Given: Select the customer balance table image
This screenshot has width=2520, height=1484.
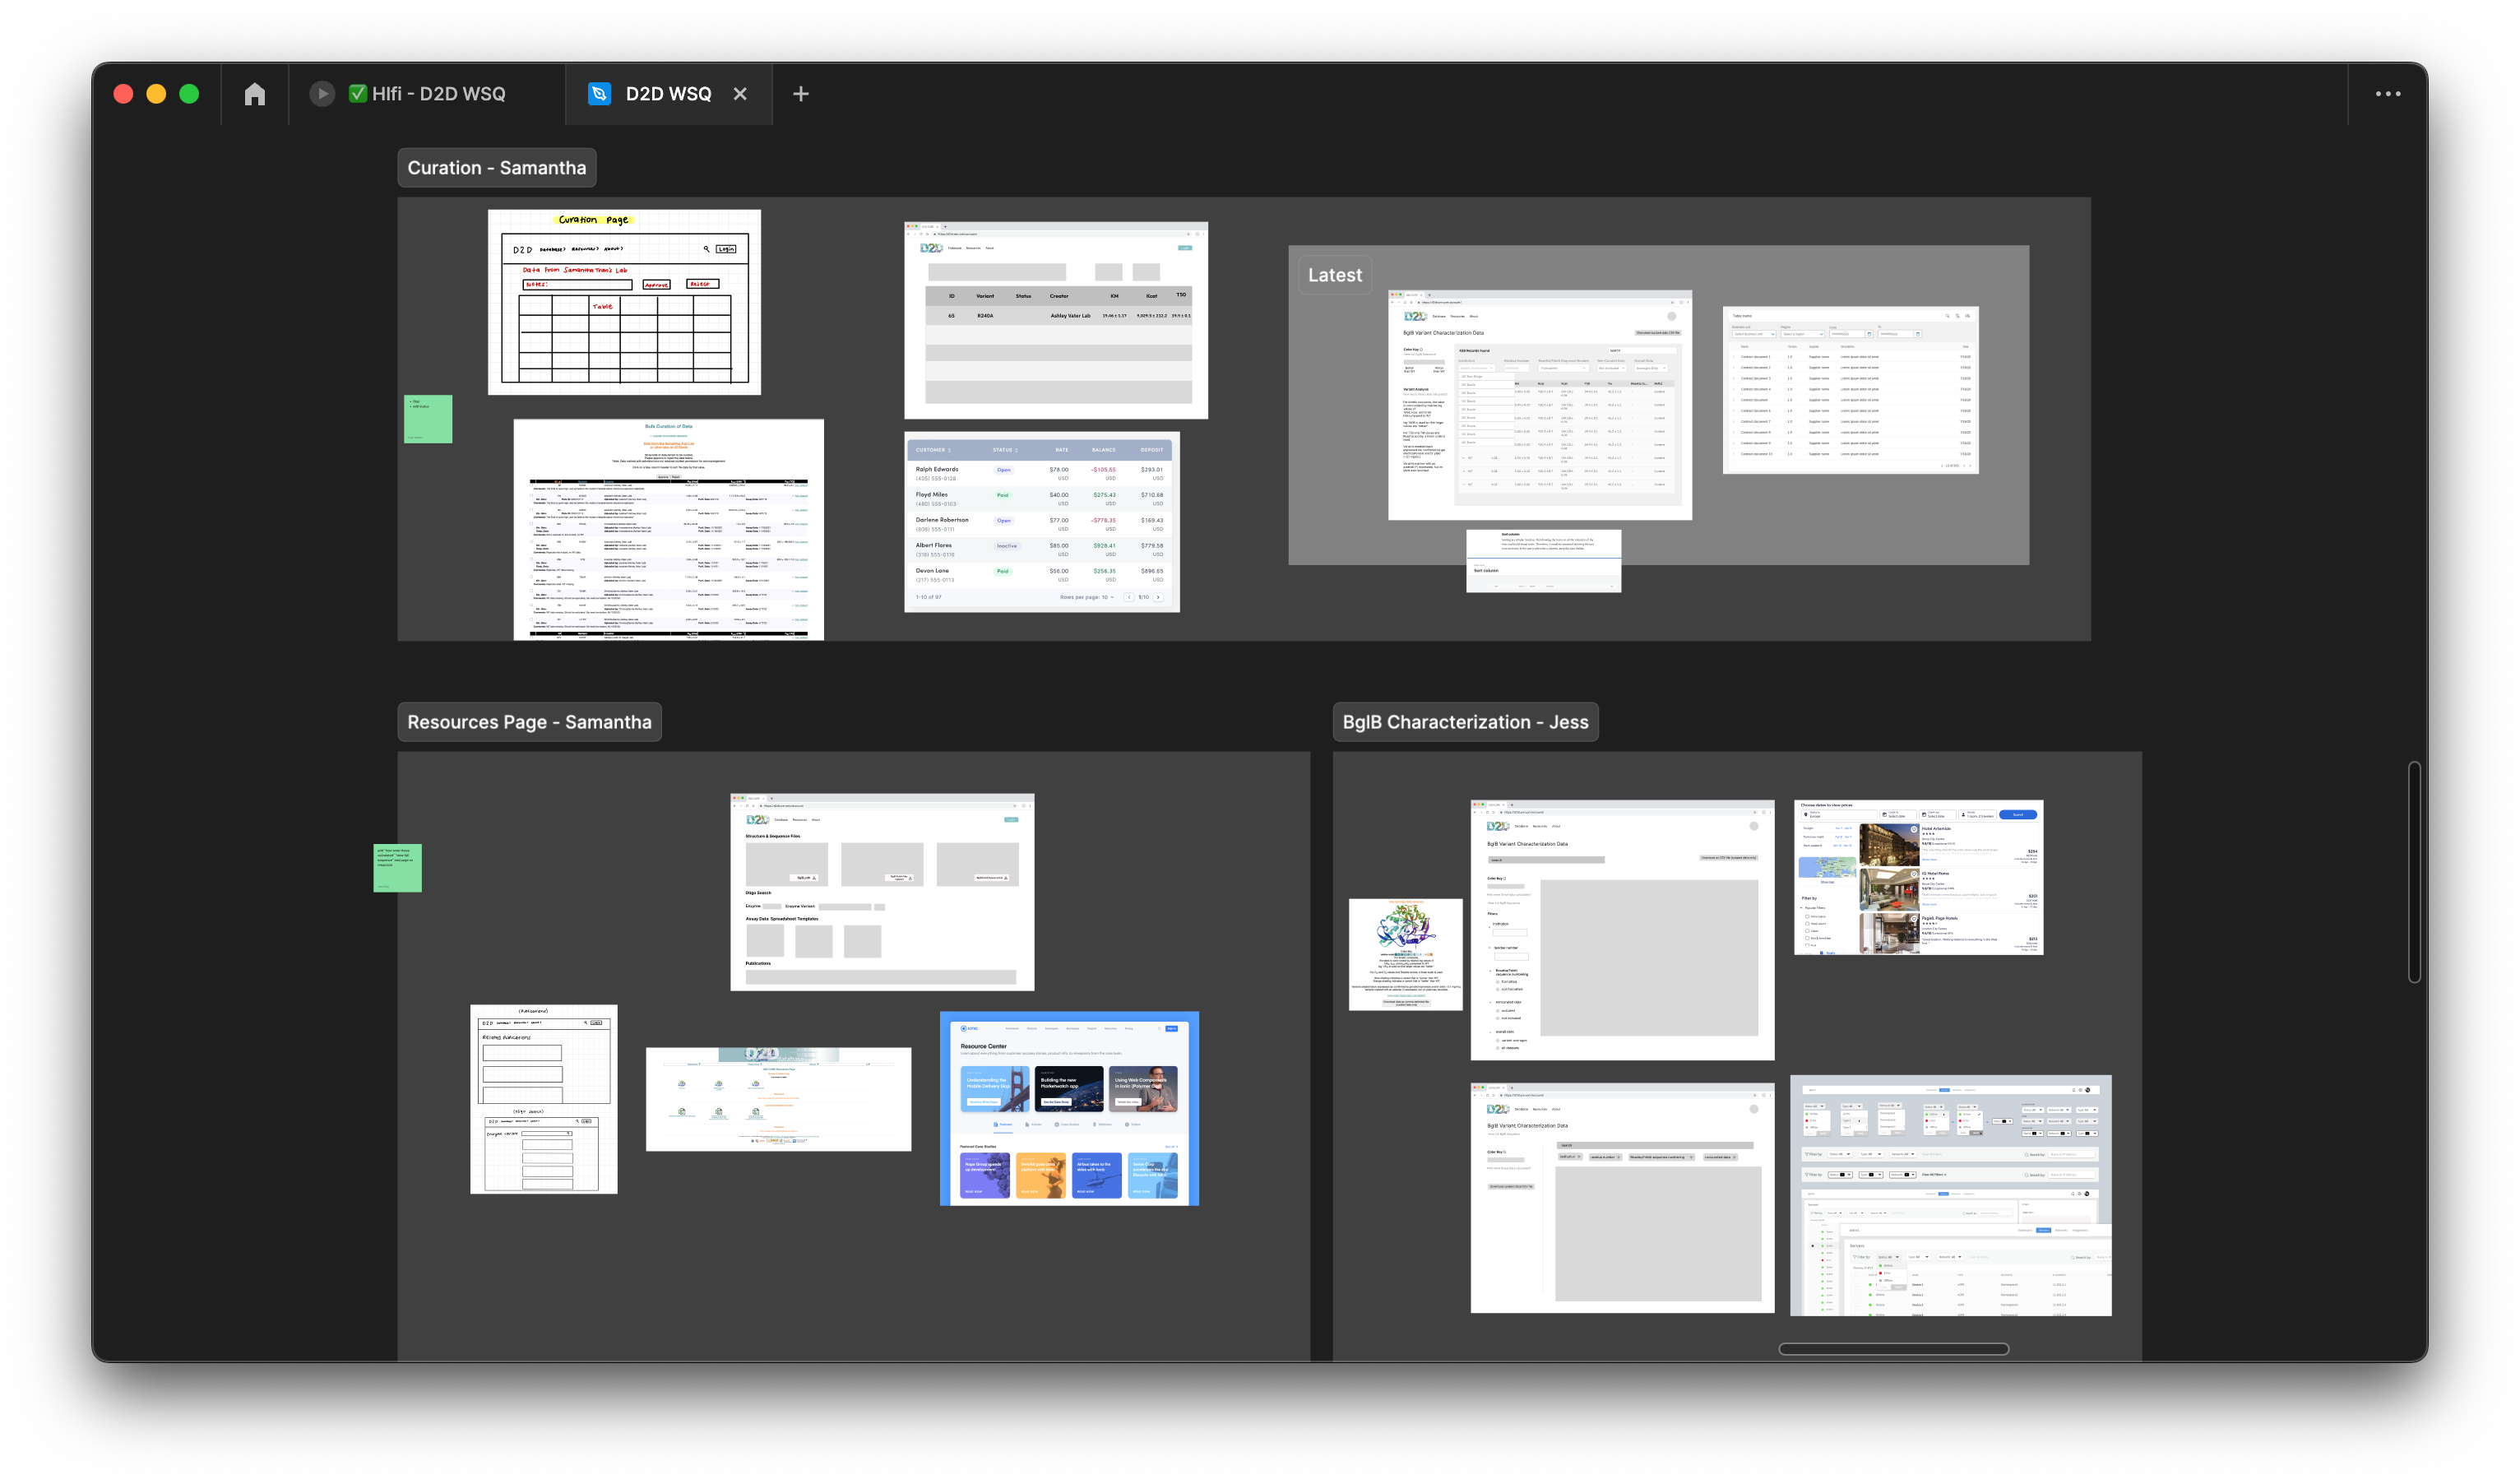Looking at the screenshot, I should [x=1041, y=521].
